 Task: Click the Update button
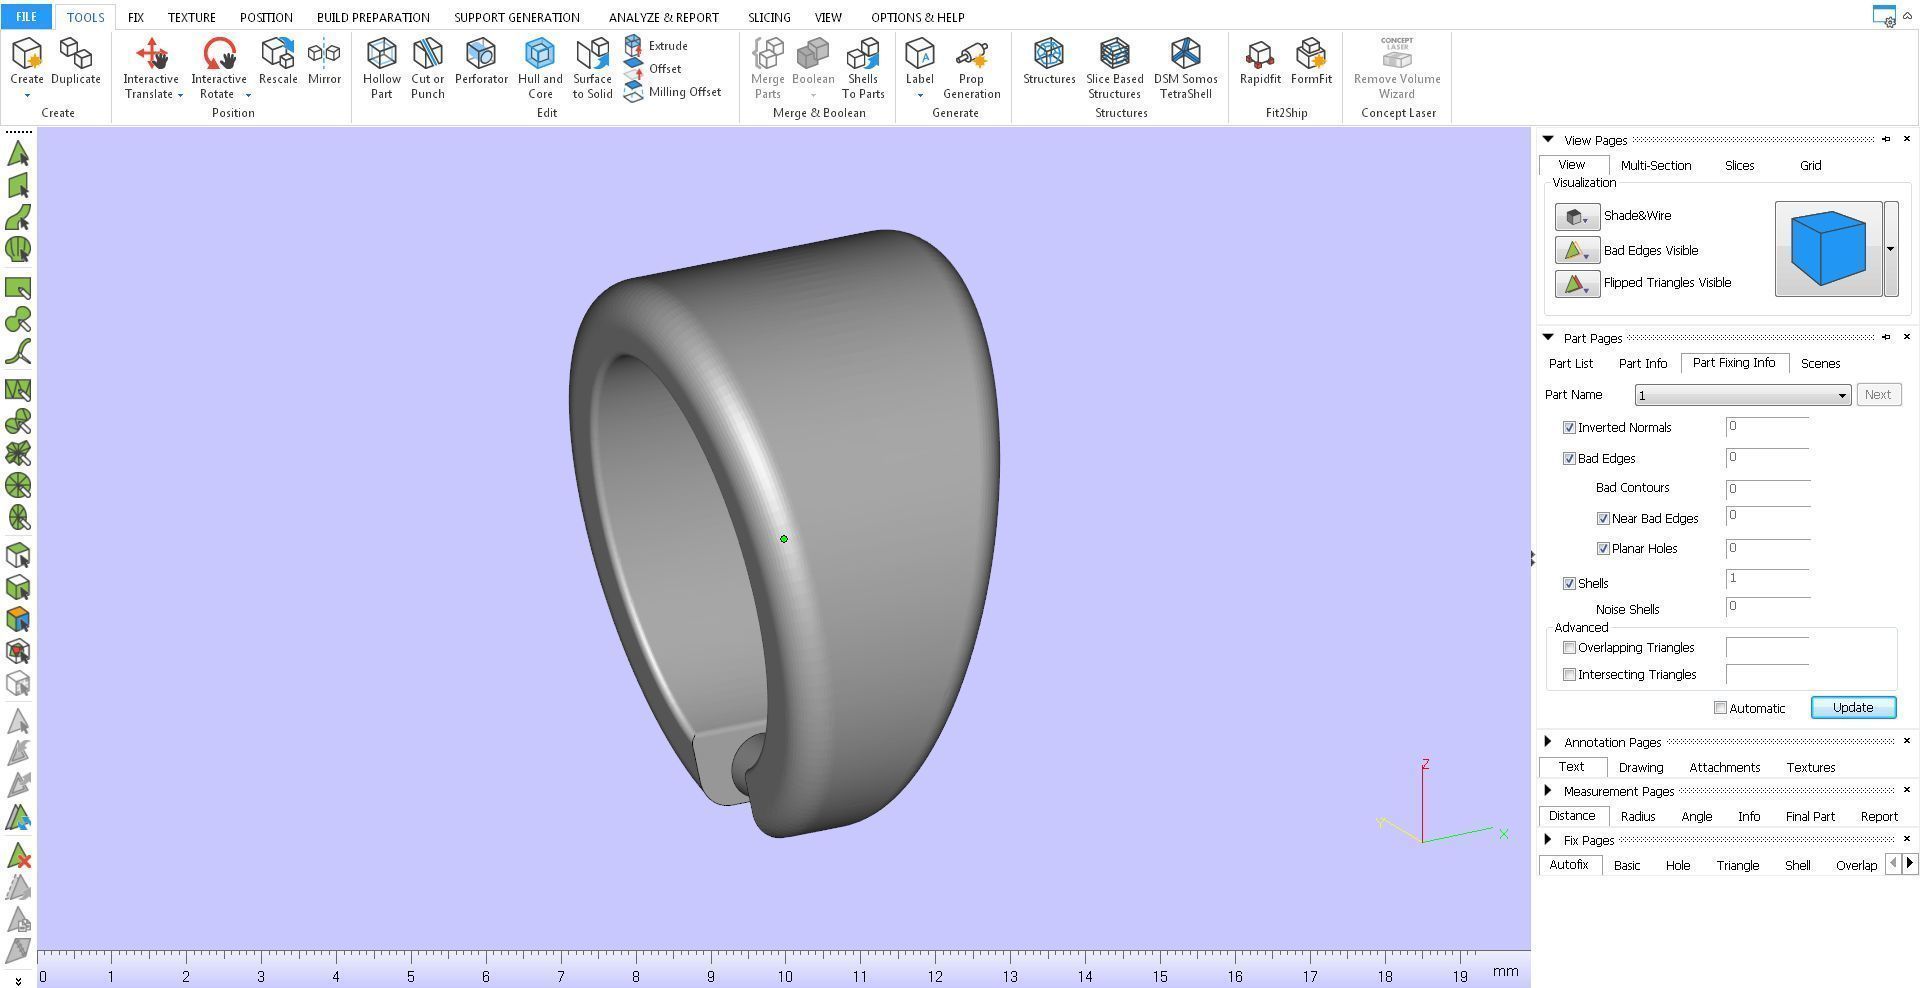click(x=1853, y=708)
